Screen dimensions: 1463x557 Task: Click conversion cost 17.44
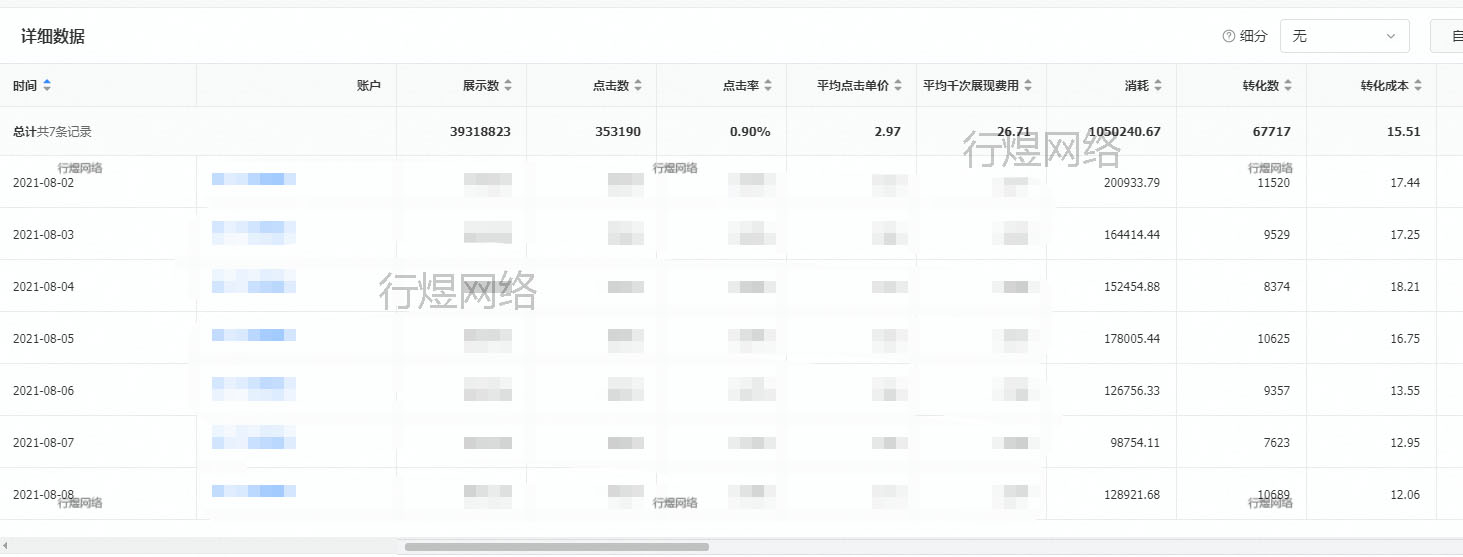click(x=1405, y=183)
